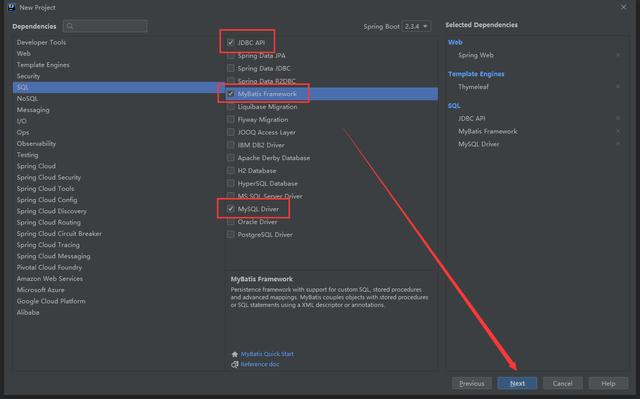
Task: Enable HyperSQL Database checkbox
Action: pos(231,183)
